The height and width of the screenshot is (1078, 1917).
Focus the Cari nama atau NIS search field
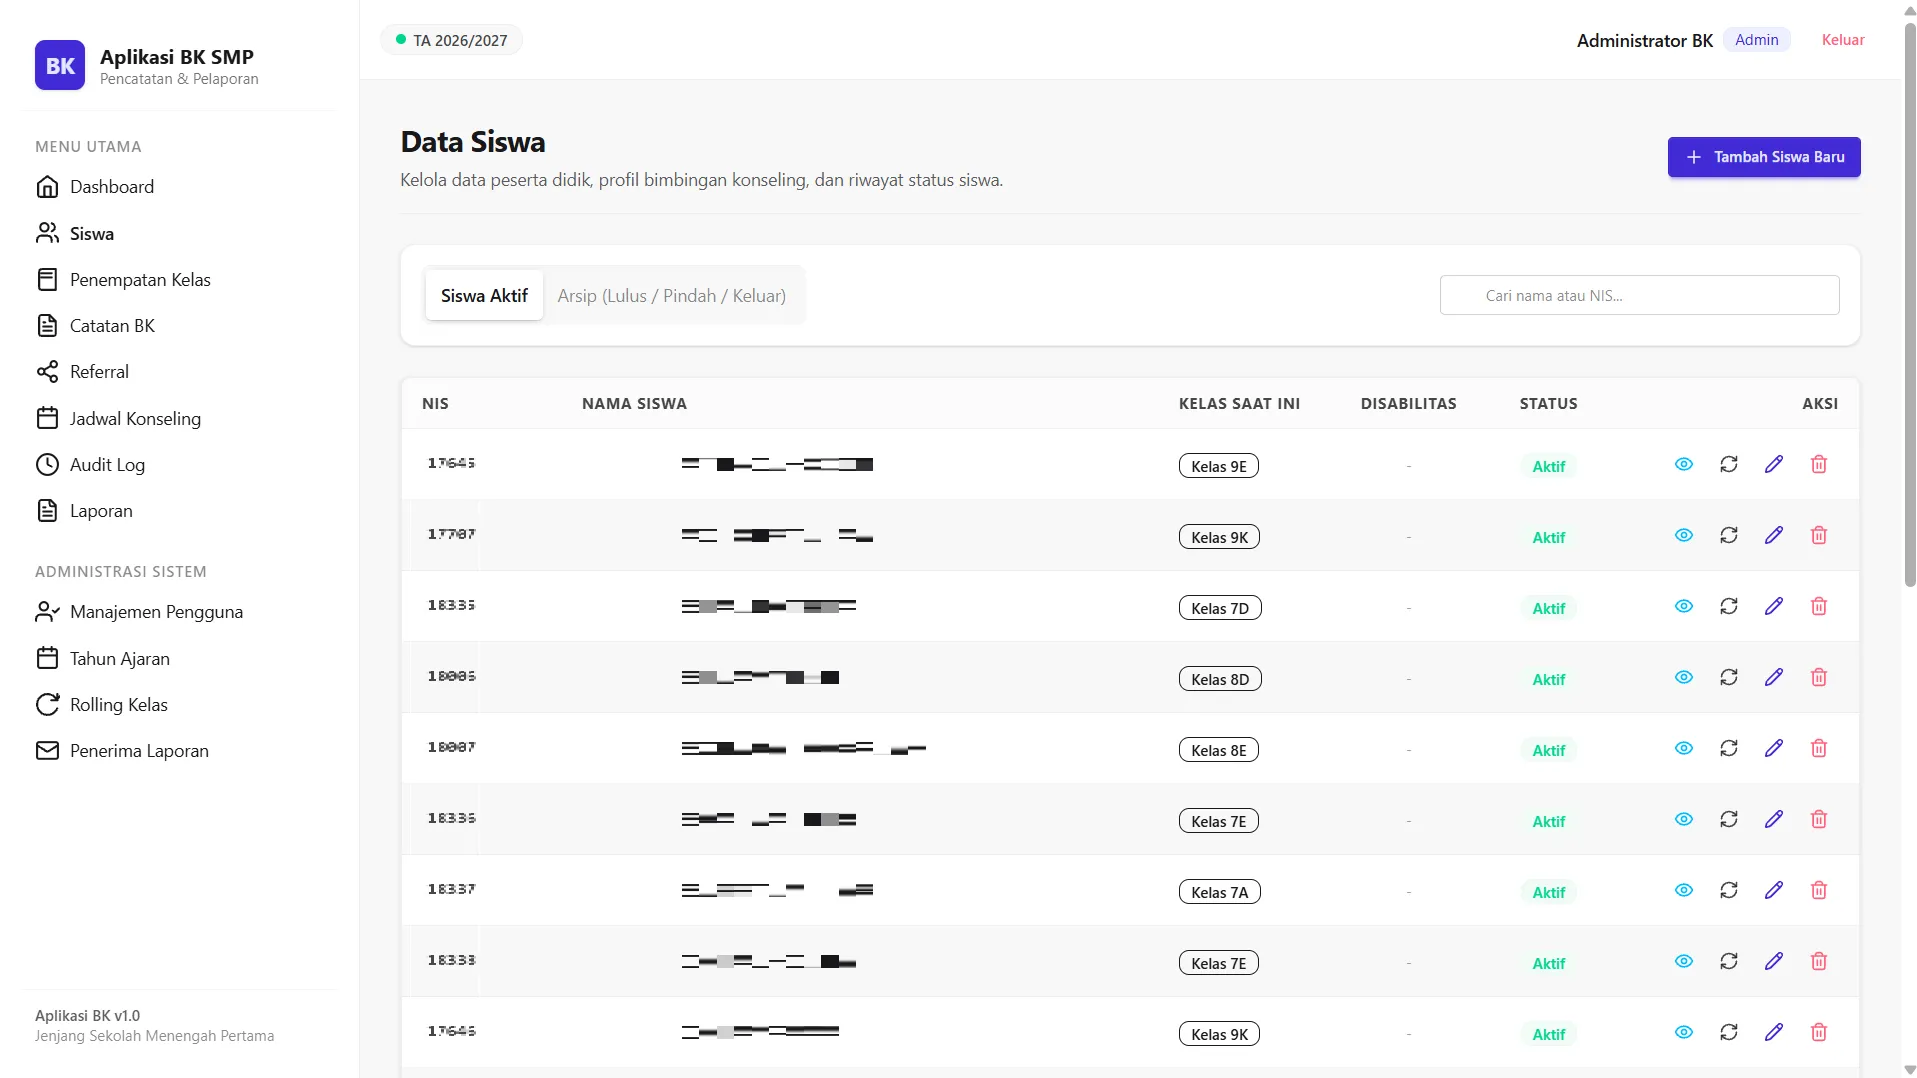1639,296
